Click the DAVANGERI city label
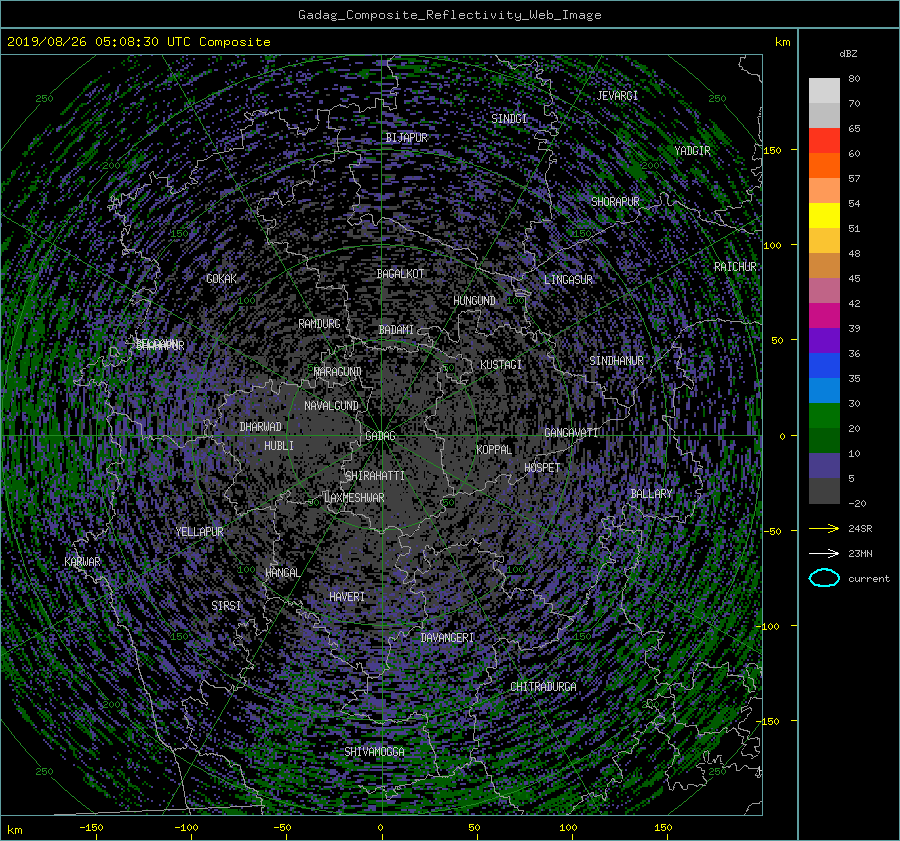The height and width of the screenshot is (841, 900). point(447,638)
